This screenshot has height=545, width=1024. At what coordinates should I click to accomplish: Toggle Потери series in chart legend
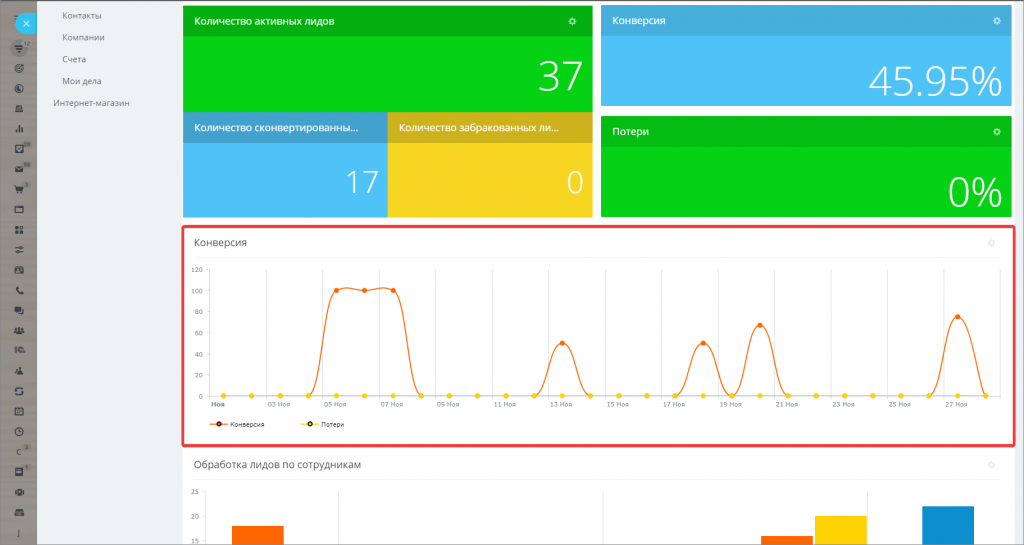click(x=331, y=424)
